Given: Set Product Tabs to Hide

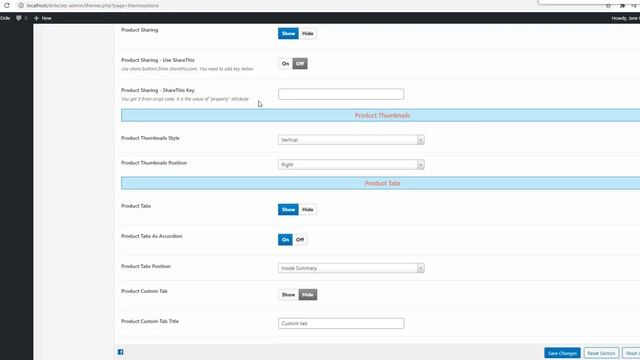Looking at the screenshot, I should coord(308,209).
